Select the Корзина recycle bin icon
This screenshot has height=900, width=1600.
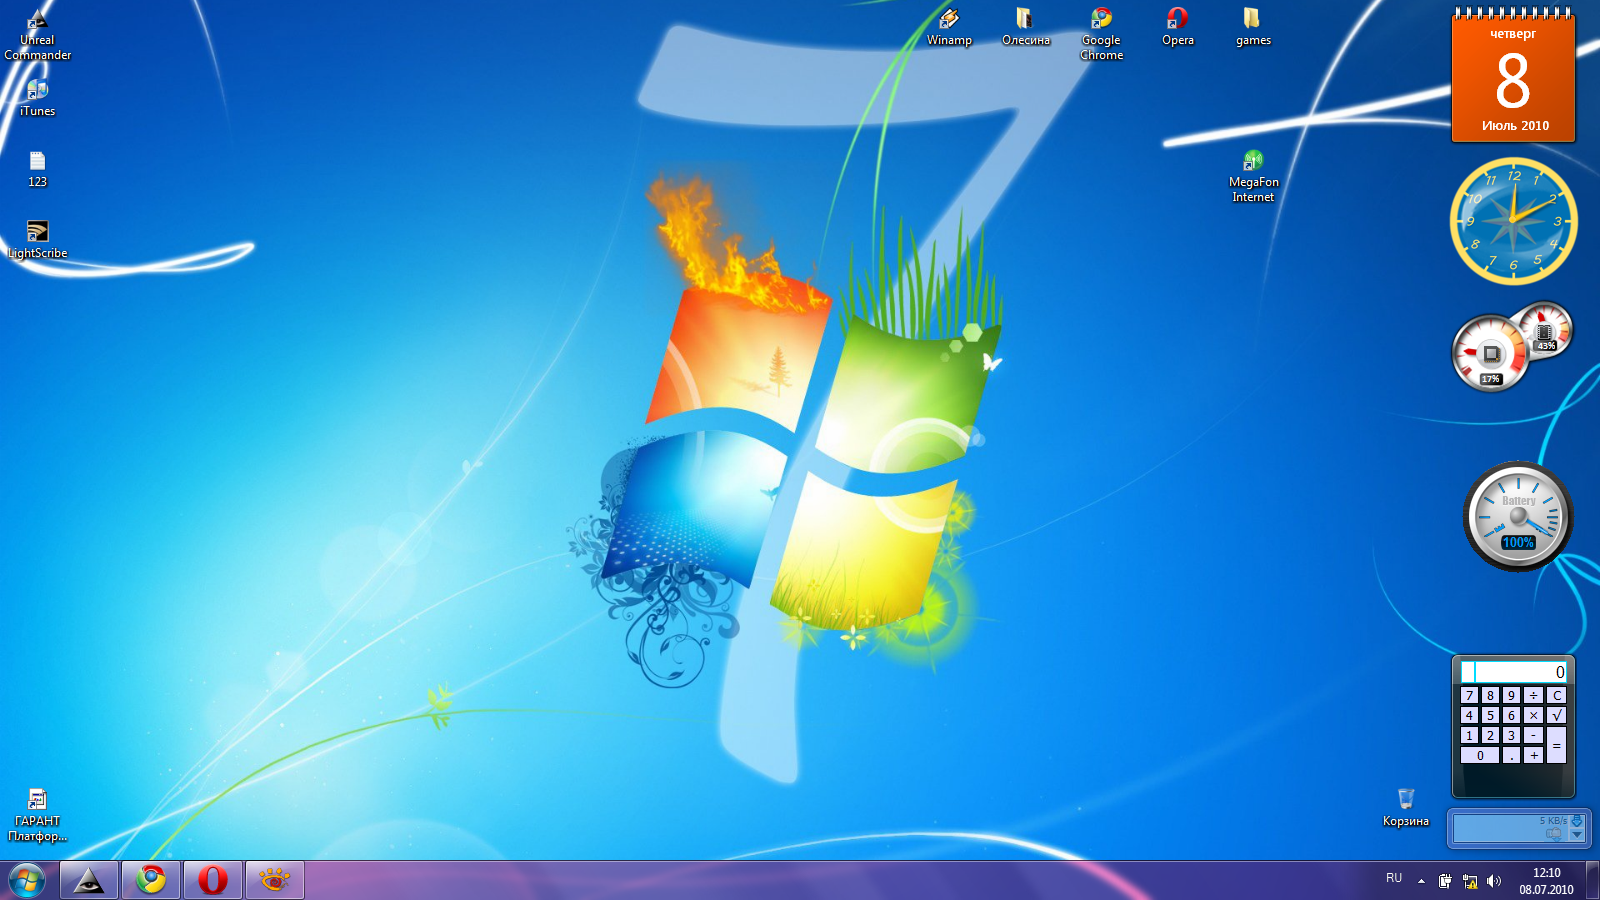1405,808
